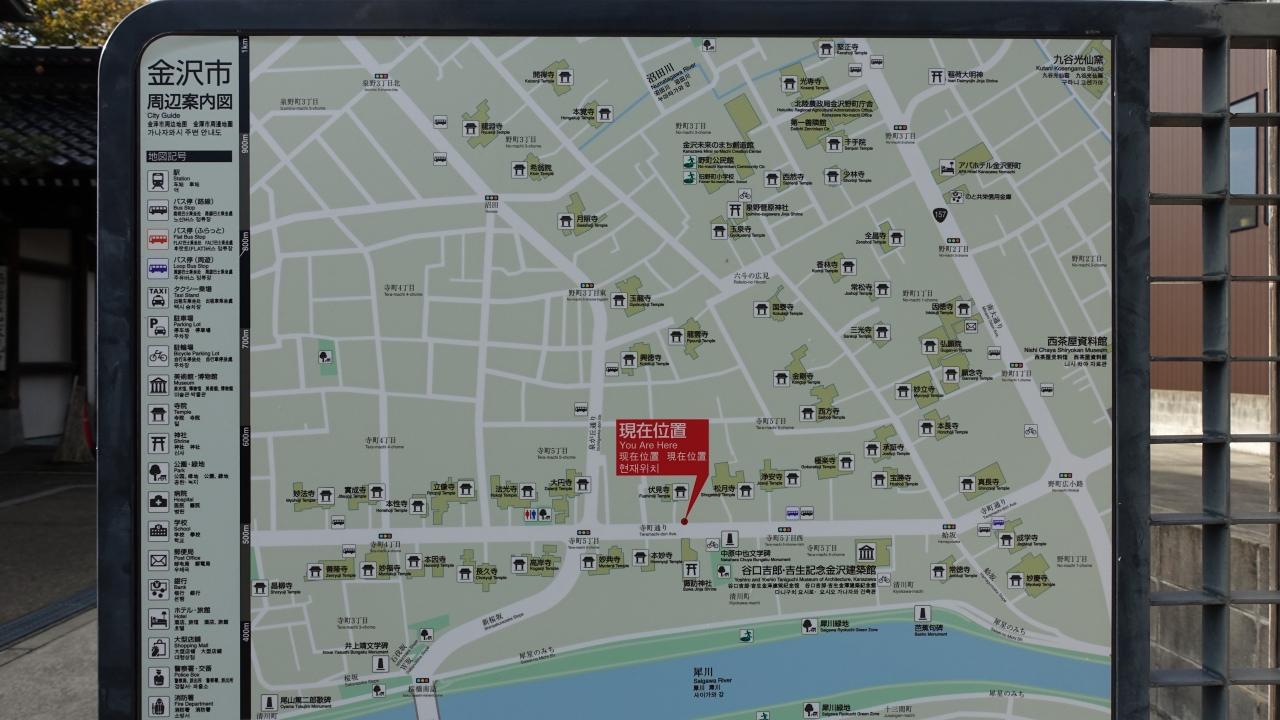Click the blue Loop Bus Stop legend icon
Viewport: 1280px width, 720px height.
158,268
